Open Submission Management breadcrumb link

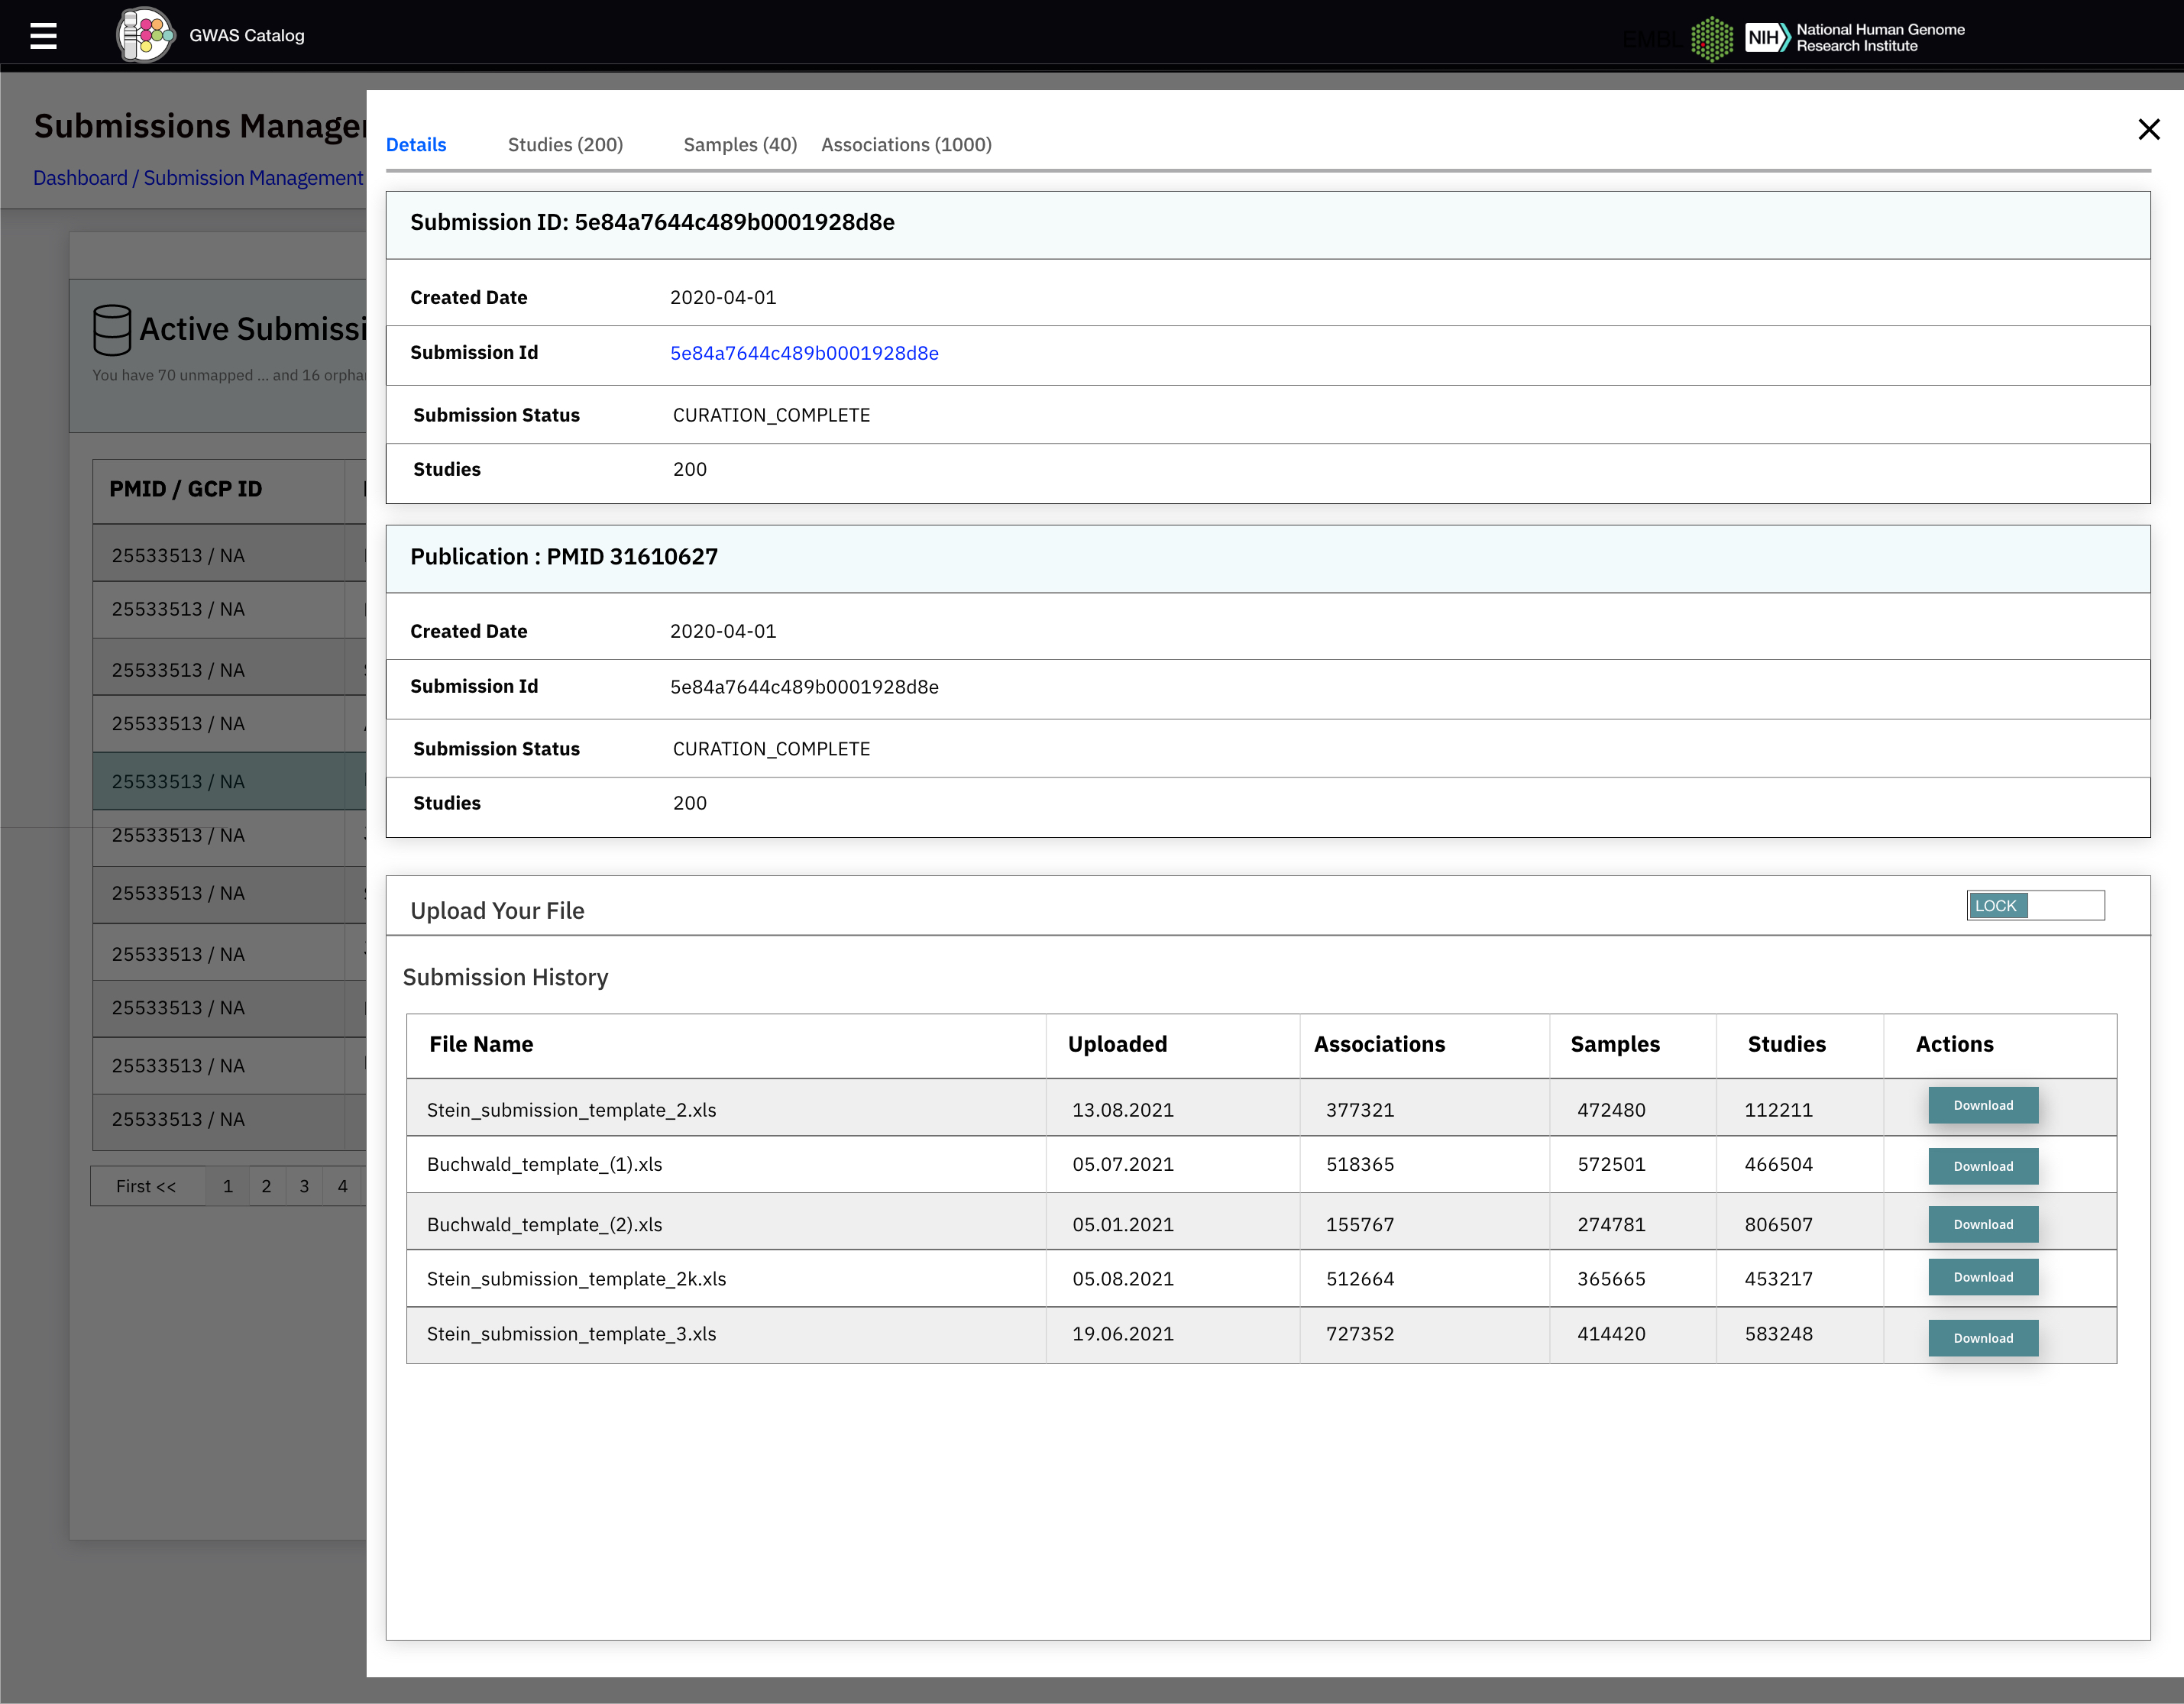(253, 178)
